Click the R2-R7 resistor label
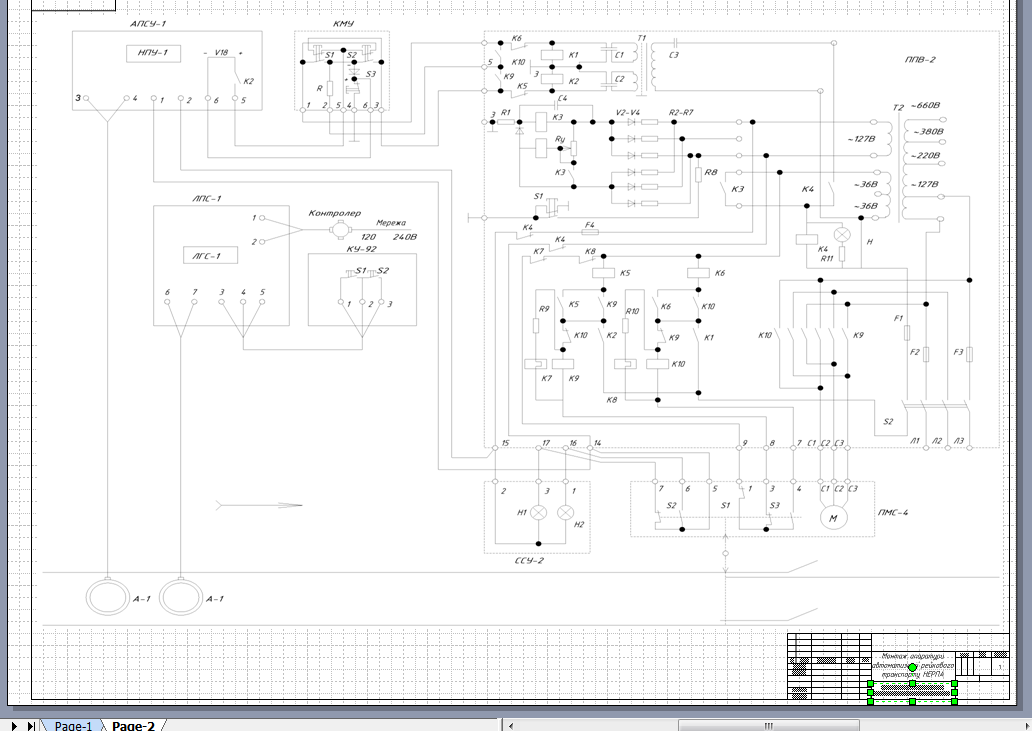 [681, 113]
